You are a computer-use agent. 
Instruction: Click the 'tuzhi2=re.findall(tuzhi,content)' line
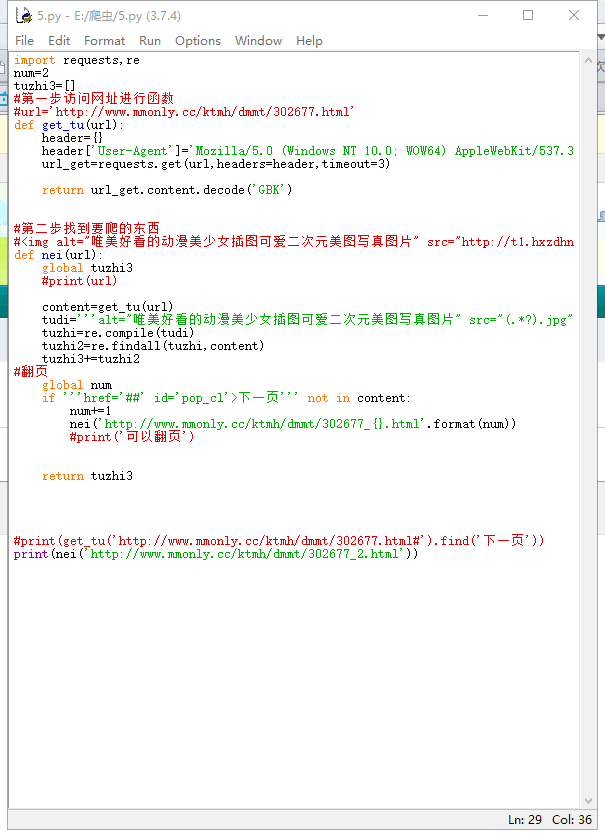(153, 346)
